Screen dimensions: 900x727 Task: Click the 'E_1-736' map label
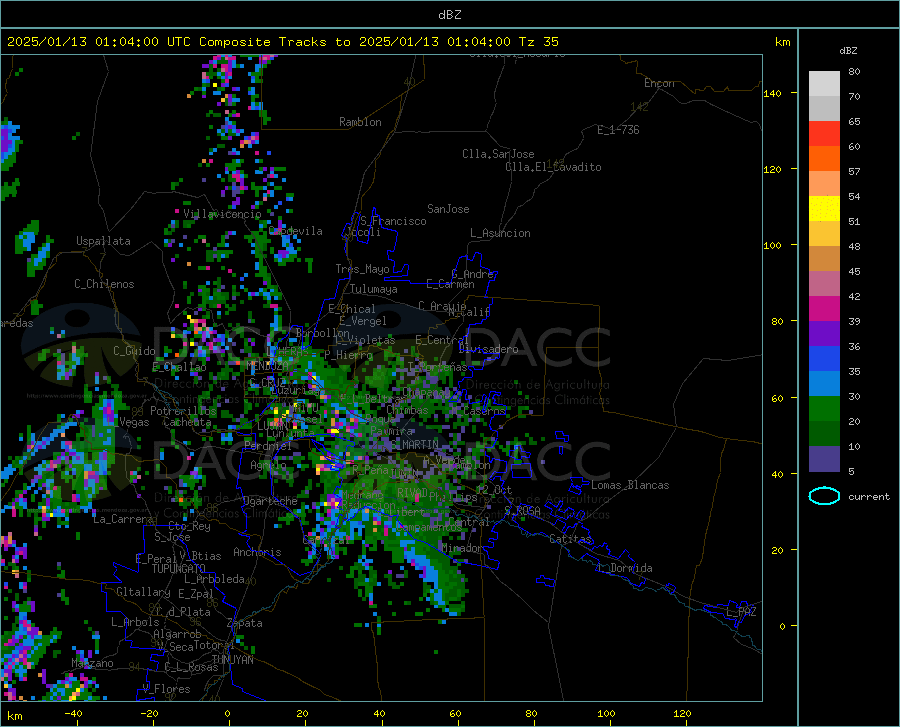pyautogui.click(x=618, y=130)
